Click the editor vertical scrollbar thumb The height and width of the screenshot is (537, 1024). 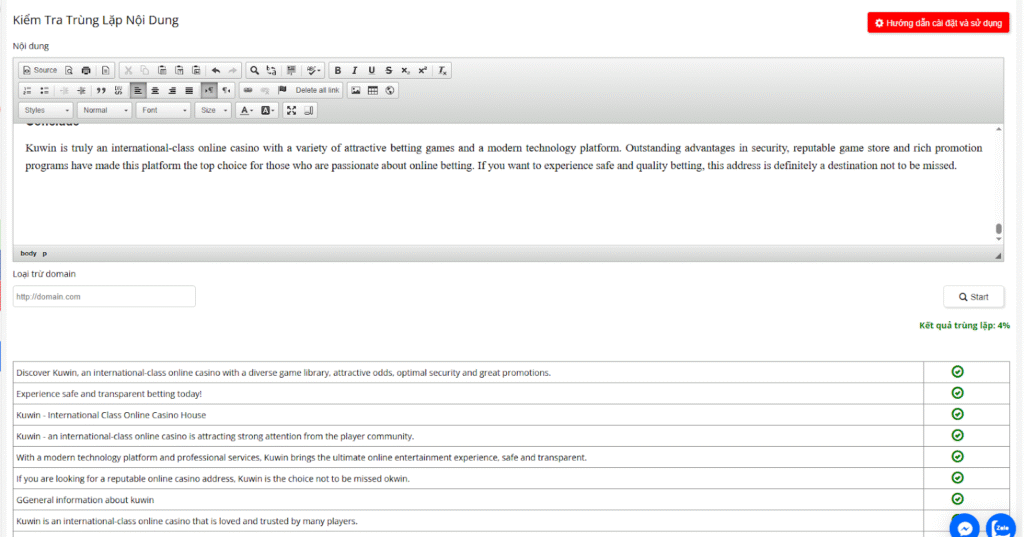[998, 229]
